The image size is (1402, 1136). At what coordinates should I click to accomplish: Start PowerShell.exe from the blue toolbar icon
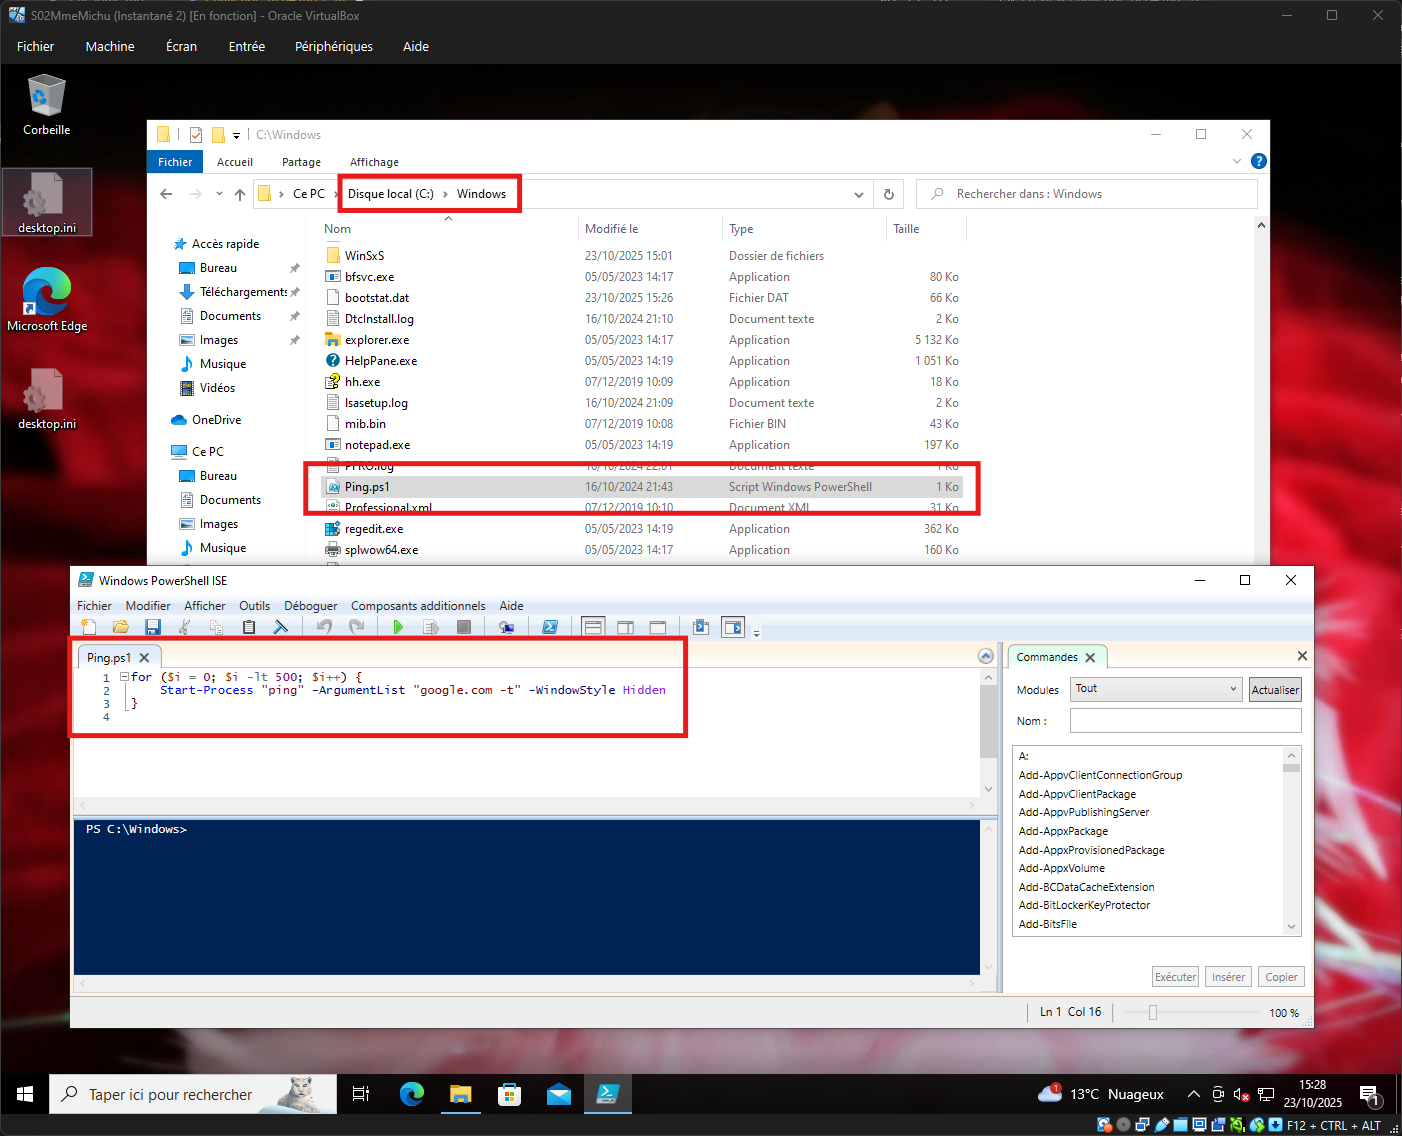(x=549, y=627)
